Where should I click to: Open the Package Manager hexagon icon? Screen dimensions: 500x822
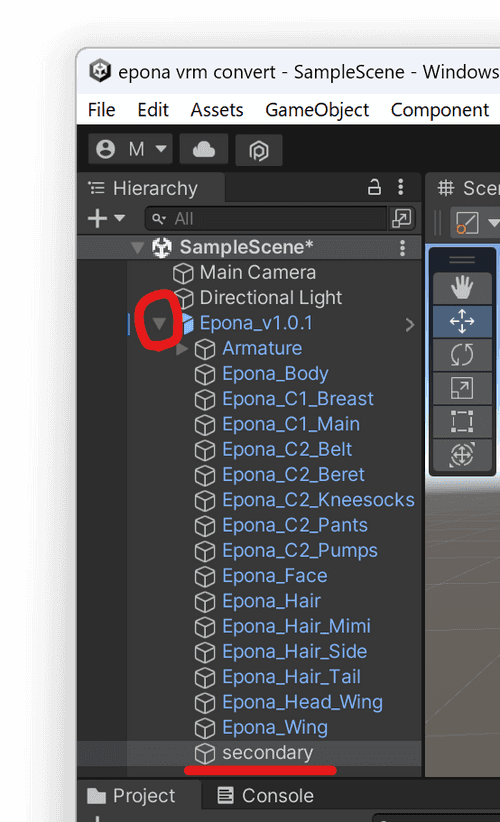[259, 150]
